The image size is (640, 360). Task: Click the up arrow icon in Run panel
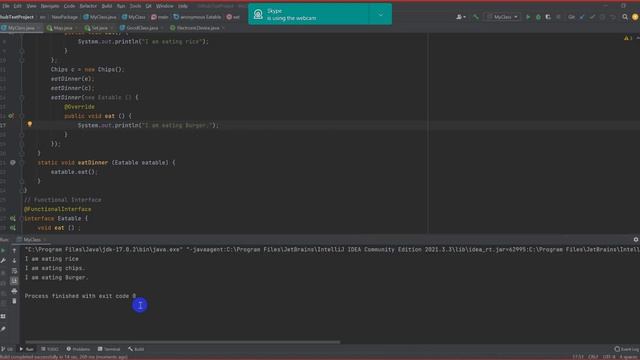tap(14, 250)
